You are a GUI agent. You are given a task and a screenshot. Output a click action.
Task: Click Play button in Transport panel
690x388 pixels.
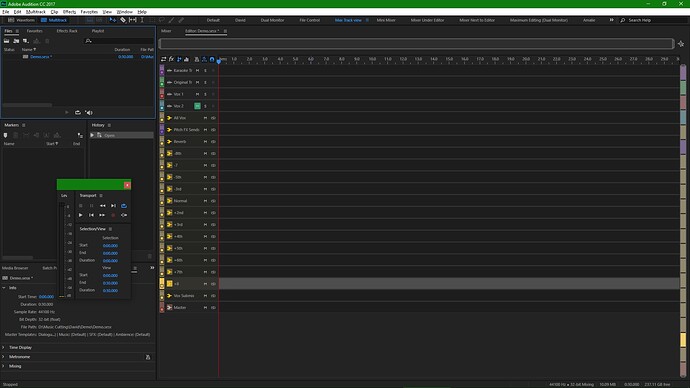tap(81, 215)
